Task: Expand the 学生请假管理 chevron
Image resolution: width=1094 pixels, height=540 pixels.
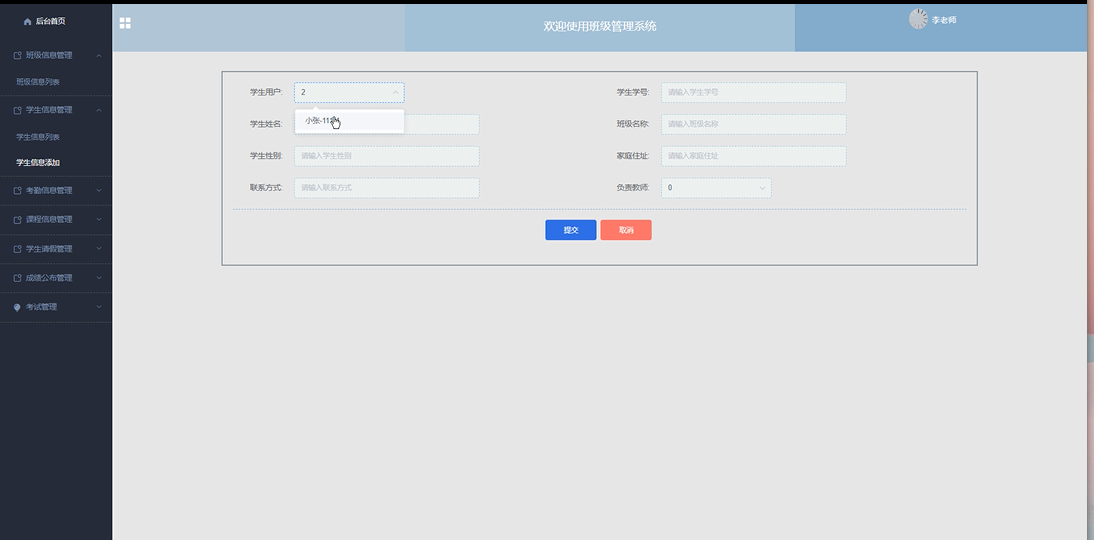Action: point(98,249)
